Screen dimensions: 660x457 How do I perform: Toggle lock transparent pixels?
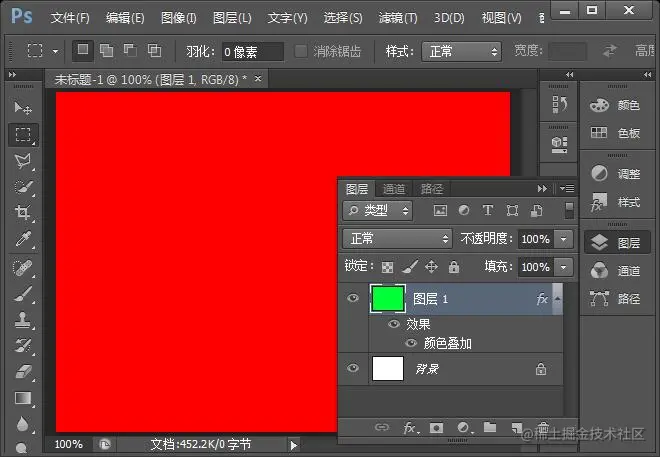pos(387,267)
